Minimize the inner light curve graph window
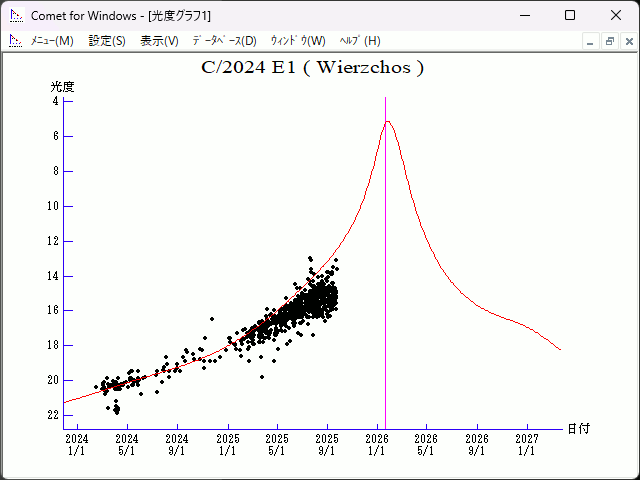Image resolution: width=640 pixels, height=480 pixels. pos(591,41)
